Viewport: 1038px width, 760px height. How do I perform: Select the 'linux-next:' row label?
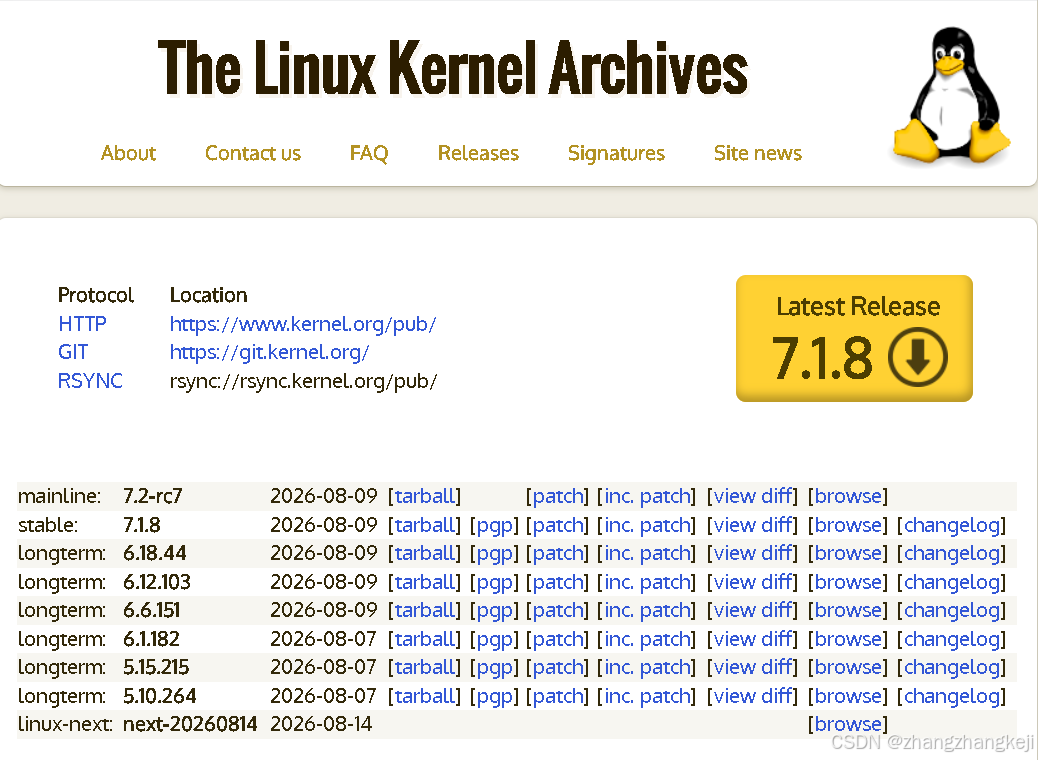tap(65, 724)
